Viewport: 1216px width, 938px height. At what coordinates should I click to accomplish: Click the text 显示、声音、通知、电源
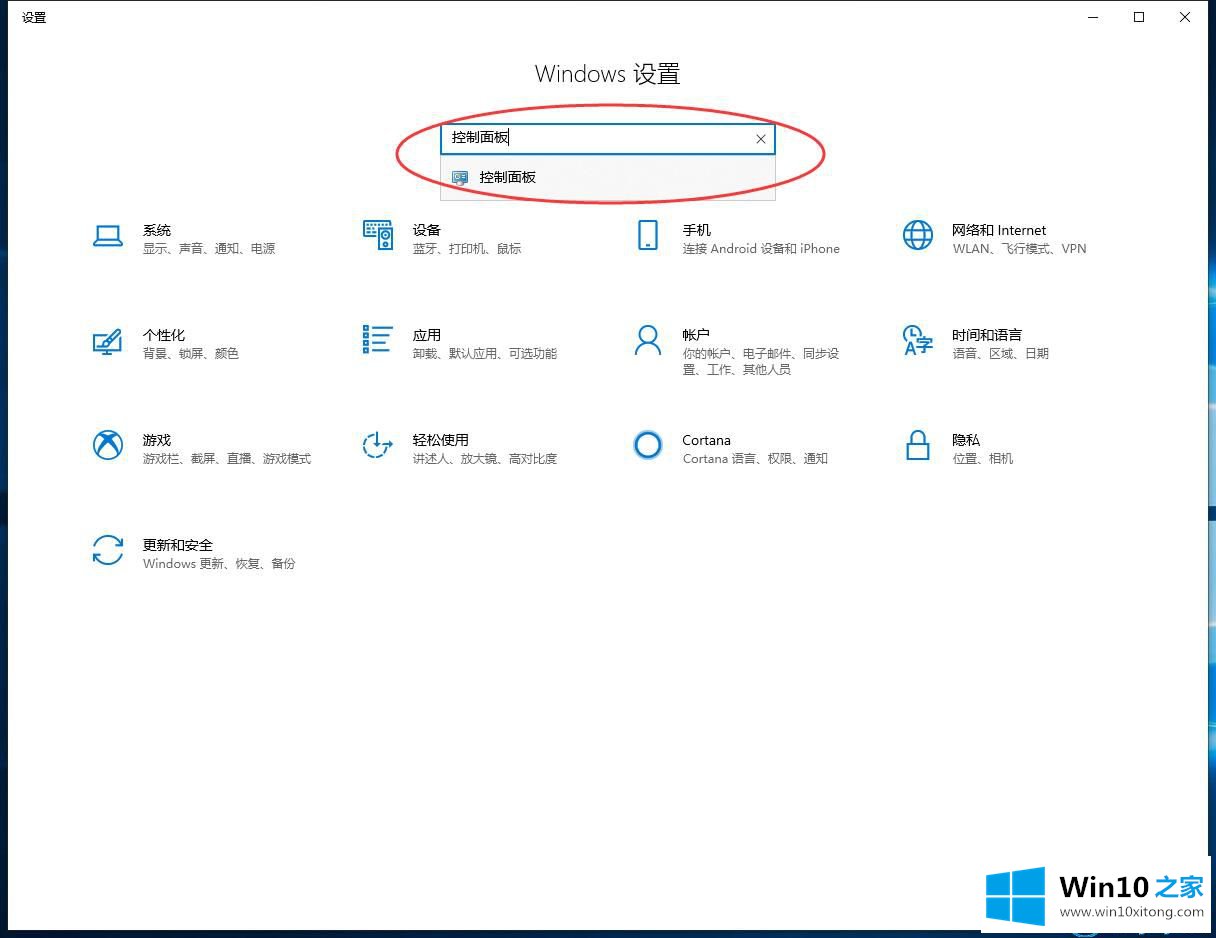(x=209, y=249)
